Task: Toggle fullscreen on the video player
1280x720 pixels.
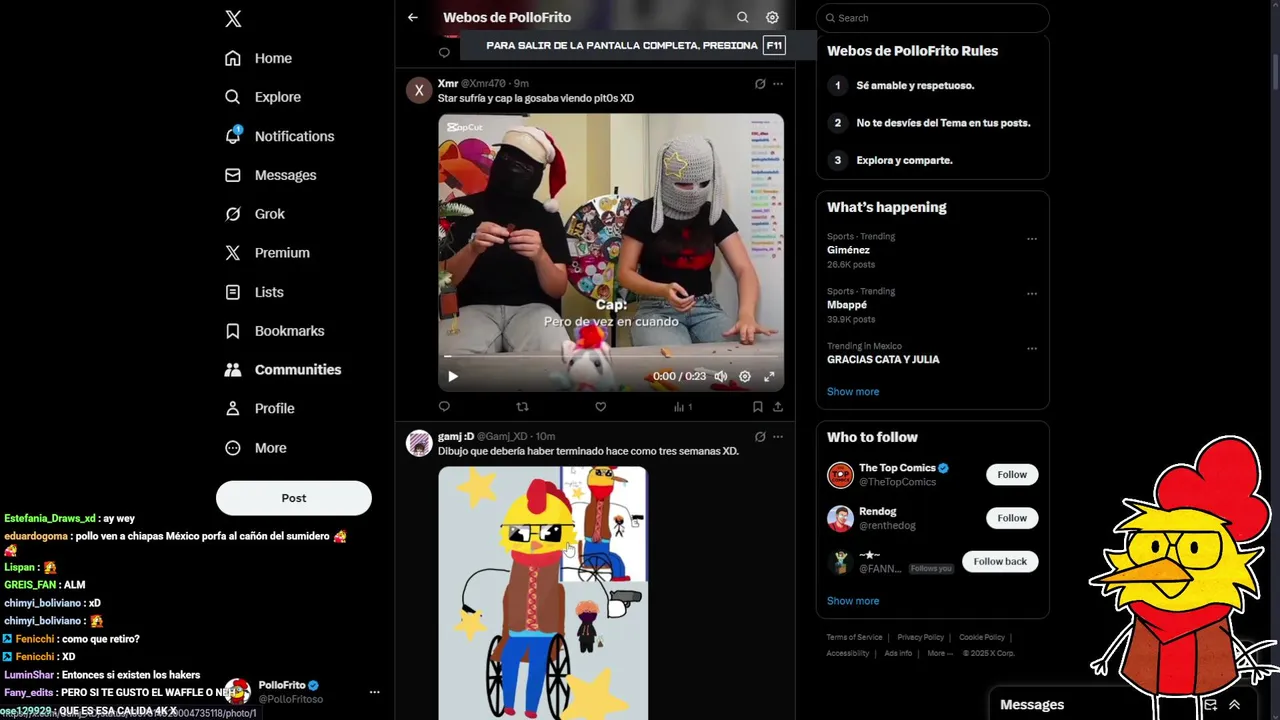Action: pos(769,376)
